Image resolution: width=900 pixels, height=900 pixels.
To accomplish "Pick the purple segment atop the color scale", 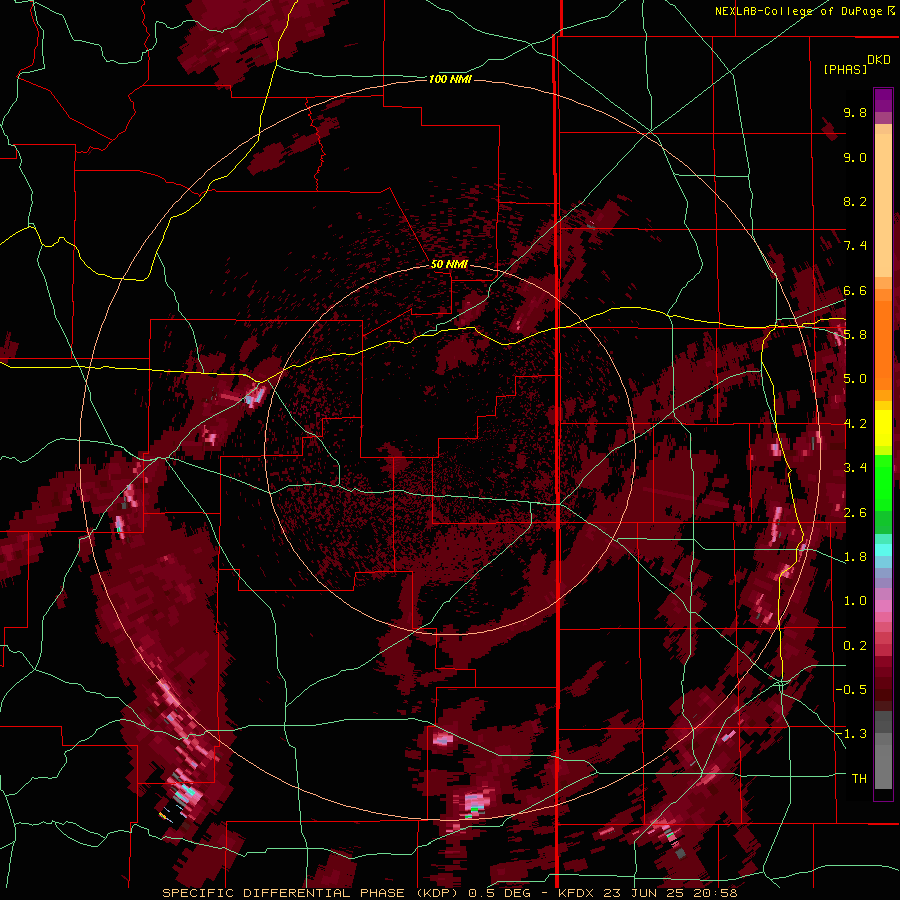I will pyautogui.click(x=883, y=100).
